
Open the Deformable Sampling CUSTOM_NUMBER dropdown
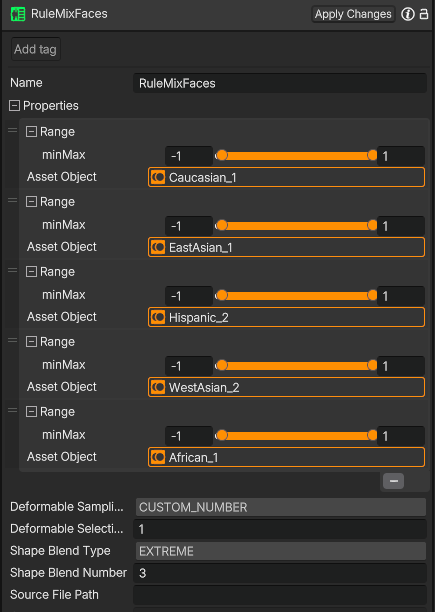(281, 507)
